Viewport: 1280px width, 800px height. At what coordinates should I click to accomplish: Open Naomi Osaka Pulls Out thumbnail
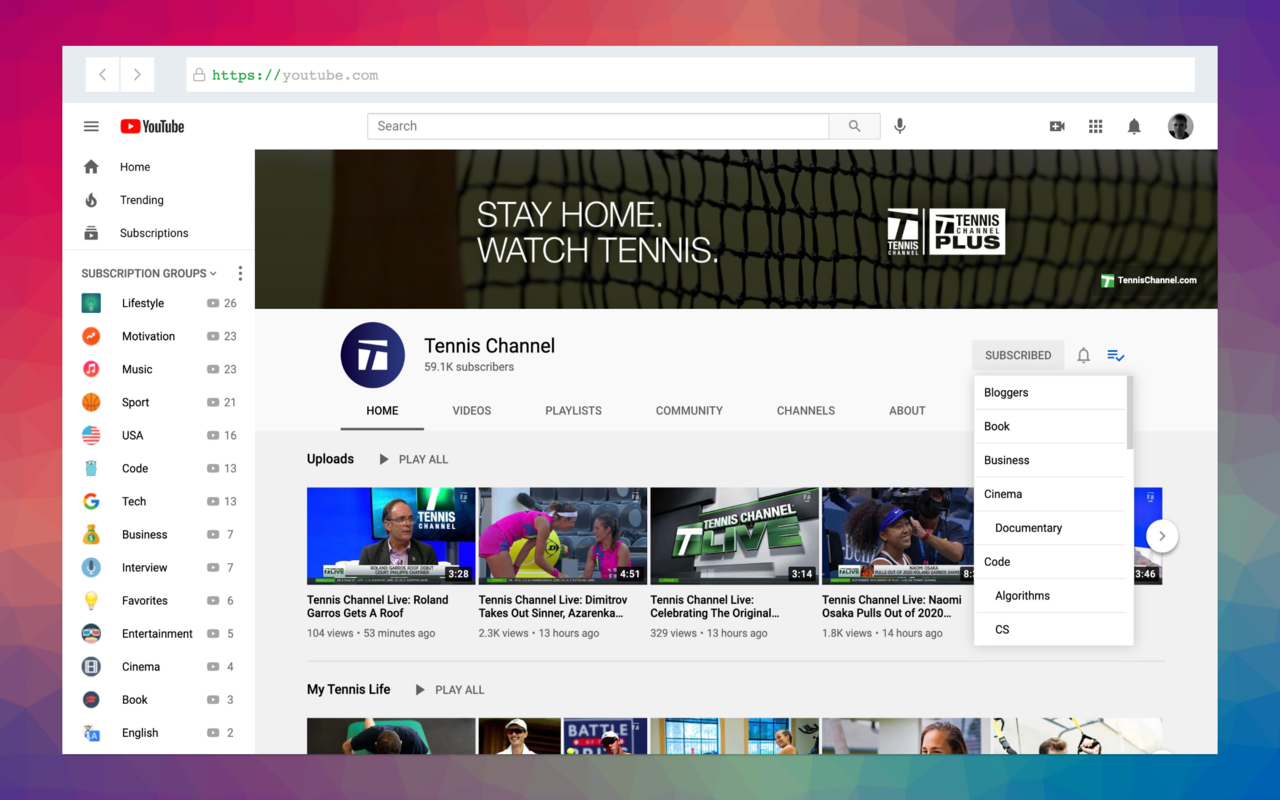898,536
